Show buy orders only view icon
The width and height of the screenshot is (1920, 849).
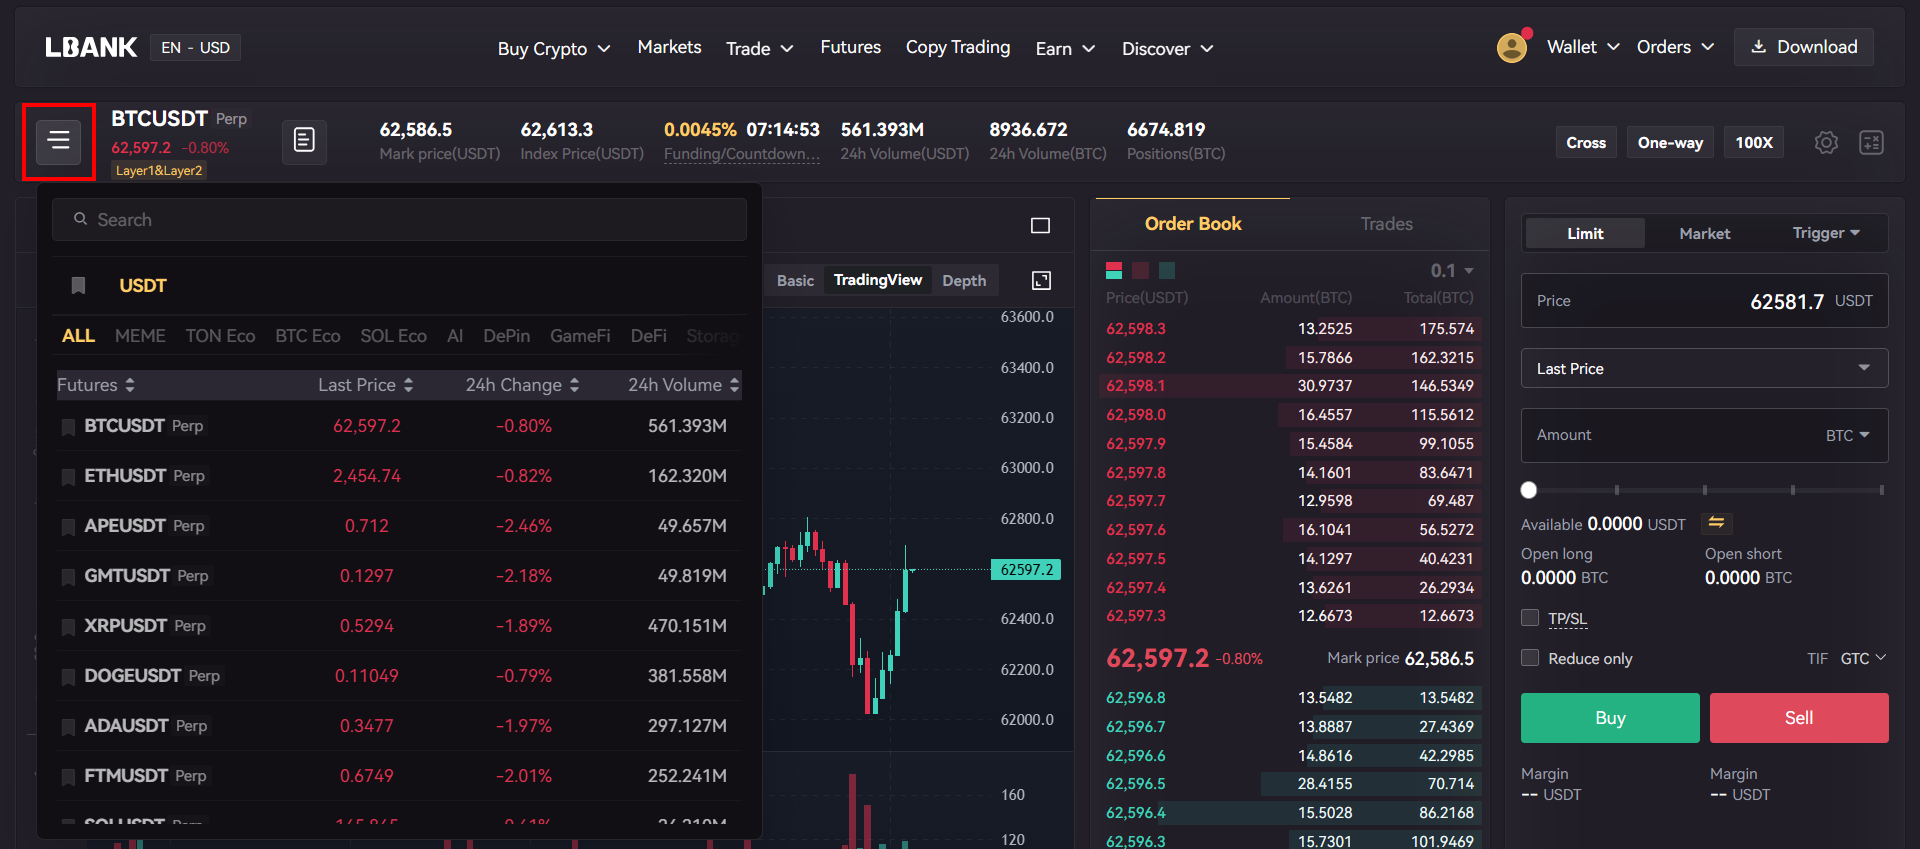pos(1167,270)
